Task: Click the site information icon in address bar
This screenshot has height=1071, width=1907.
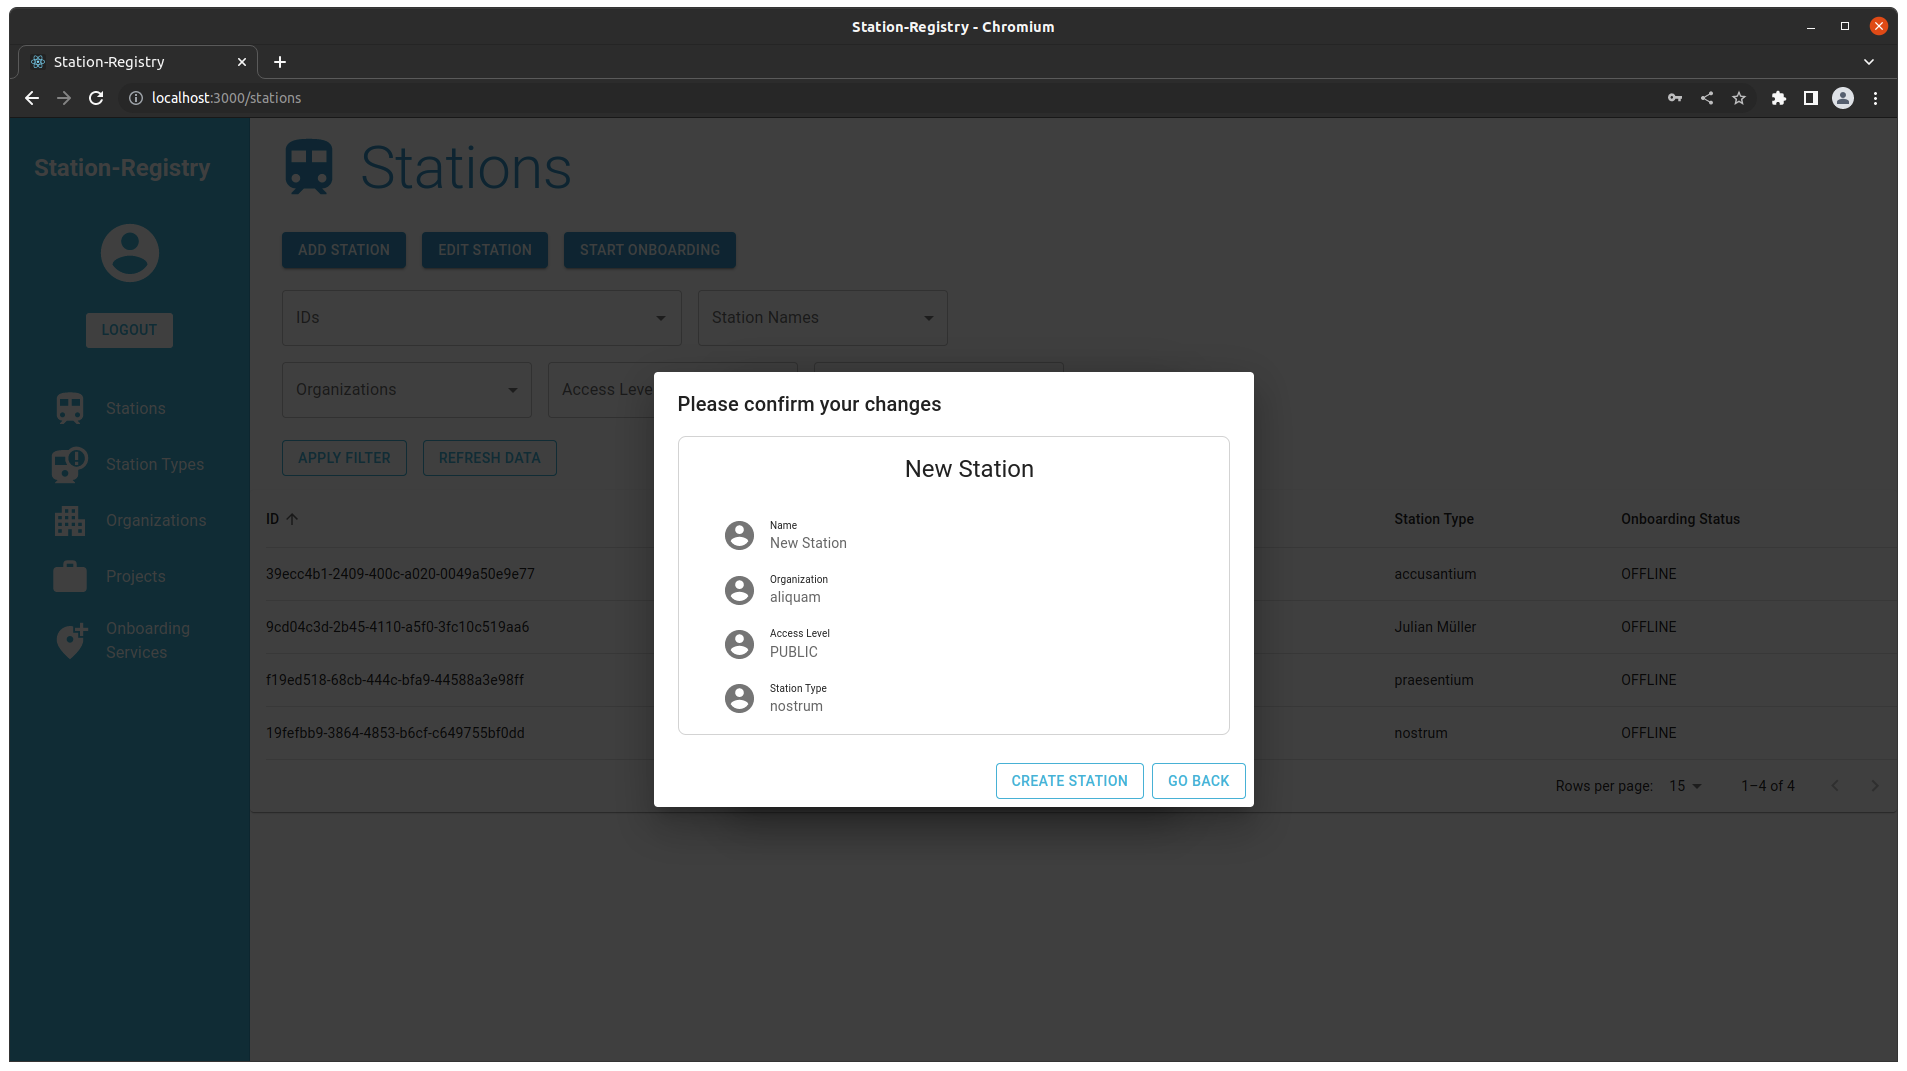Action: click(x=136, y=98)
